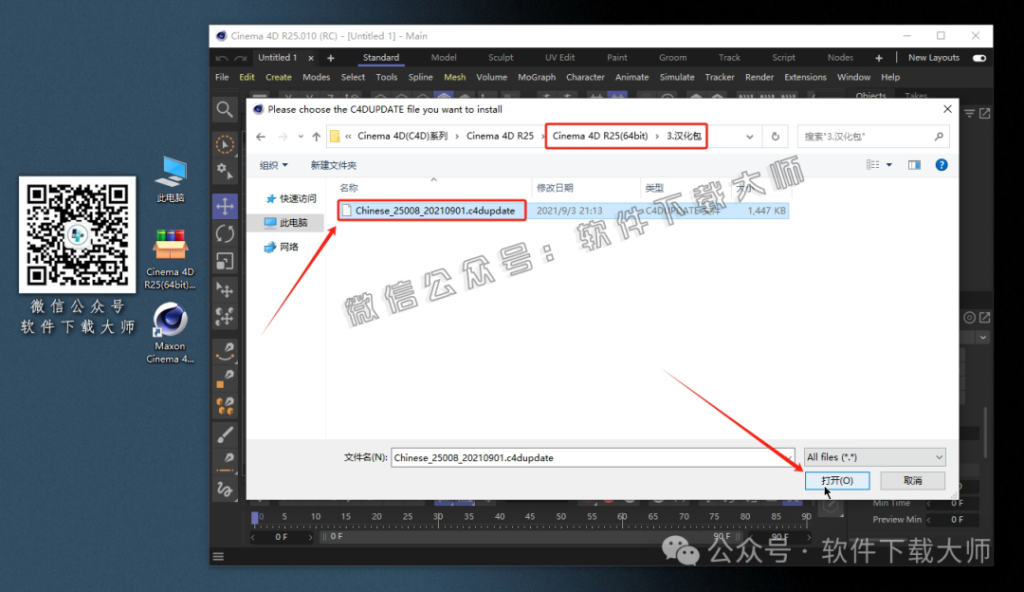Open the MoGraph menu
The width and height of the screenshot is (1024, 592).
[536, 77]
